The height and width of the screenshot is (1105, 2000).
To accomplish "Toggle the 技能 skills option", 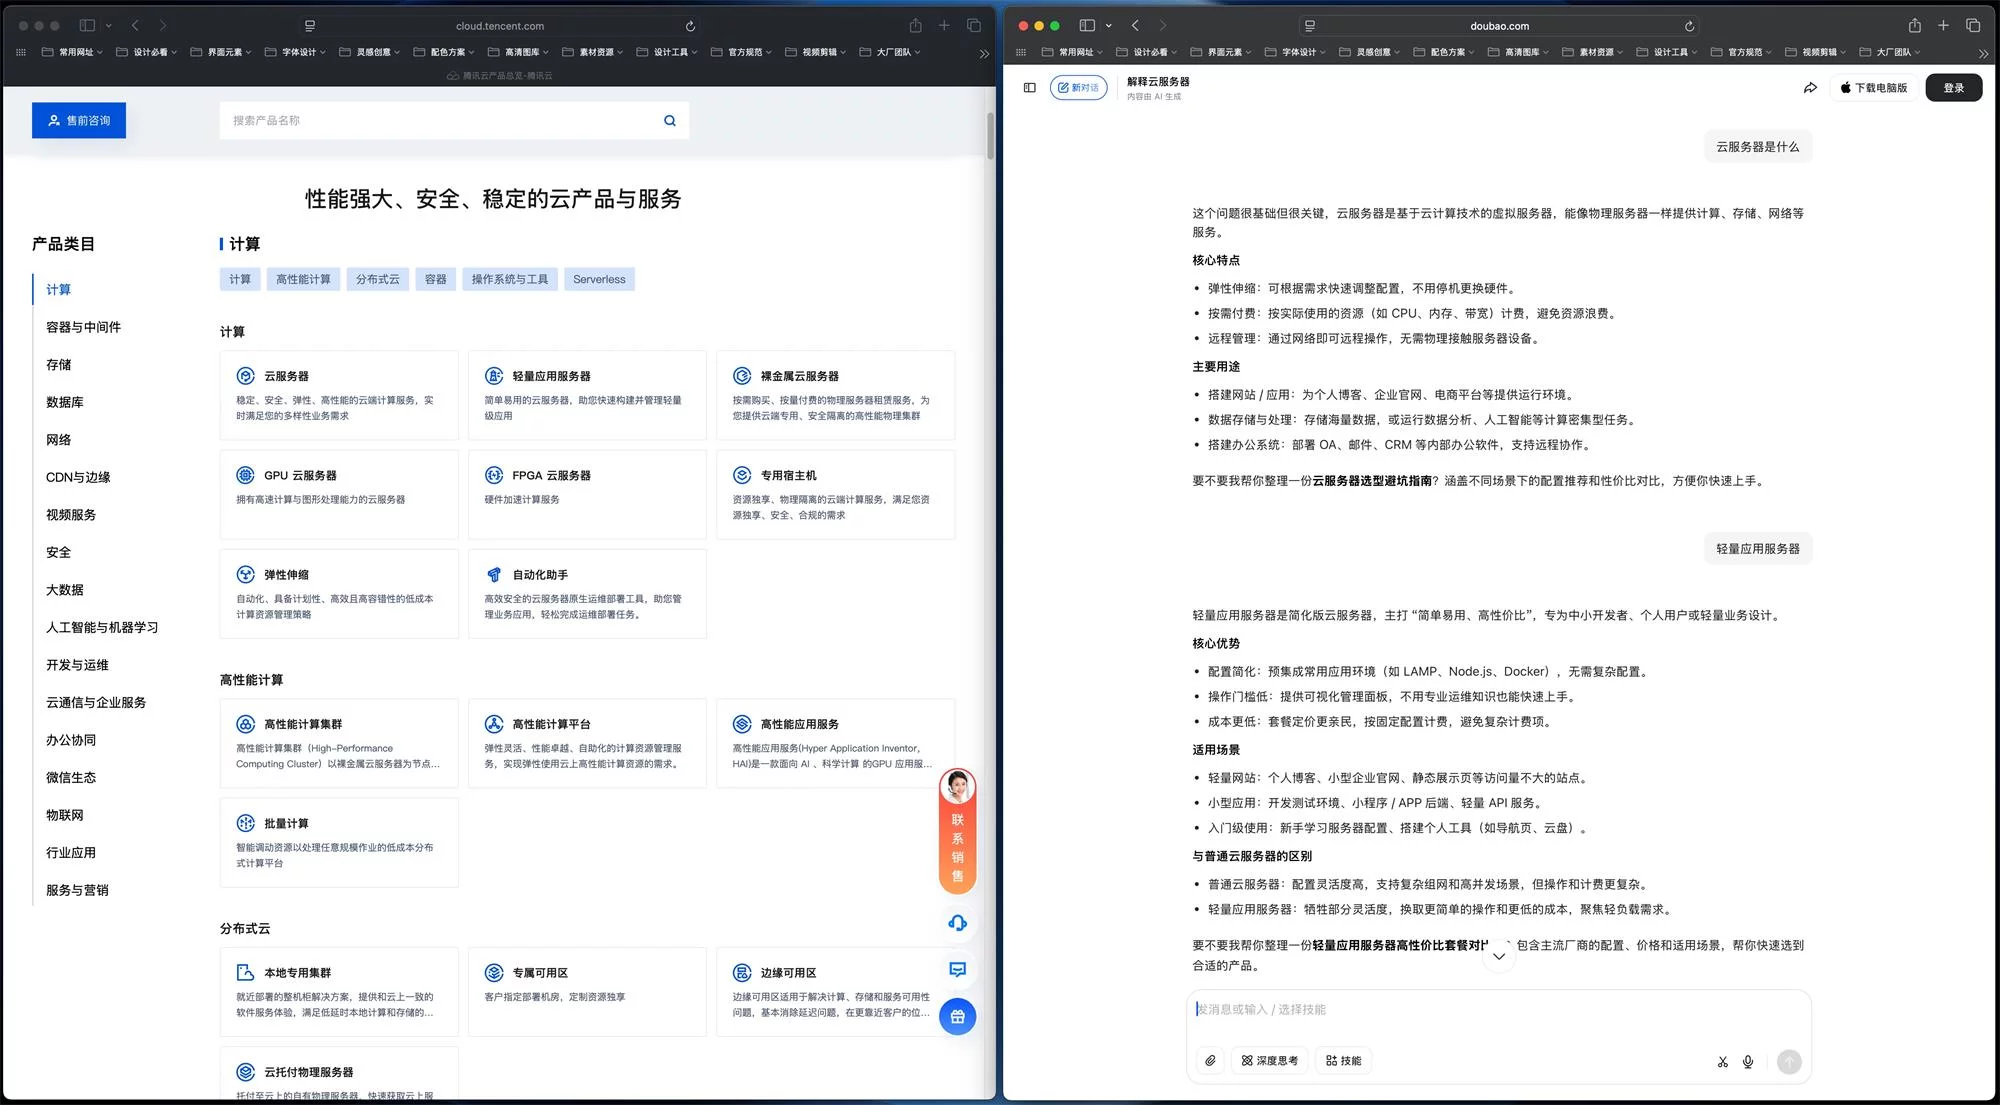I will pyautogui.click(x=1343, y=1060).
